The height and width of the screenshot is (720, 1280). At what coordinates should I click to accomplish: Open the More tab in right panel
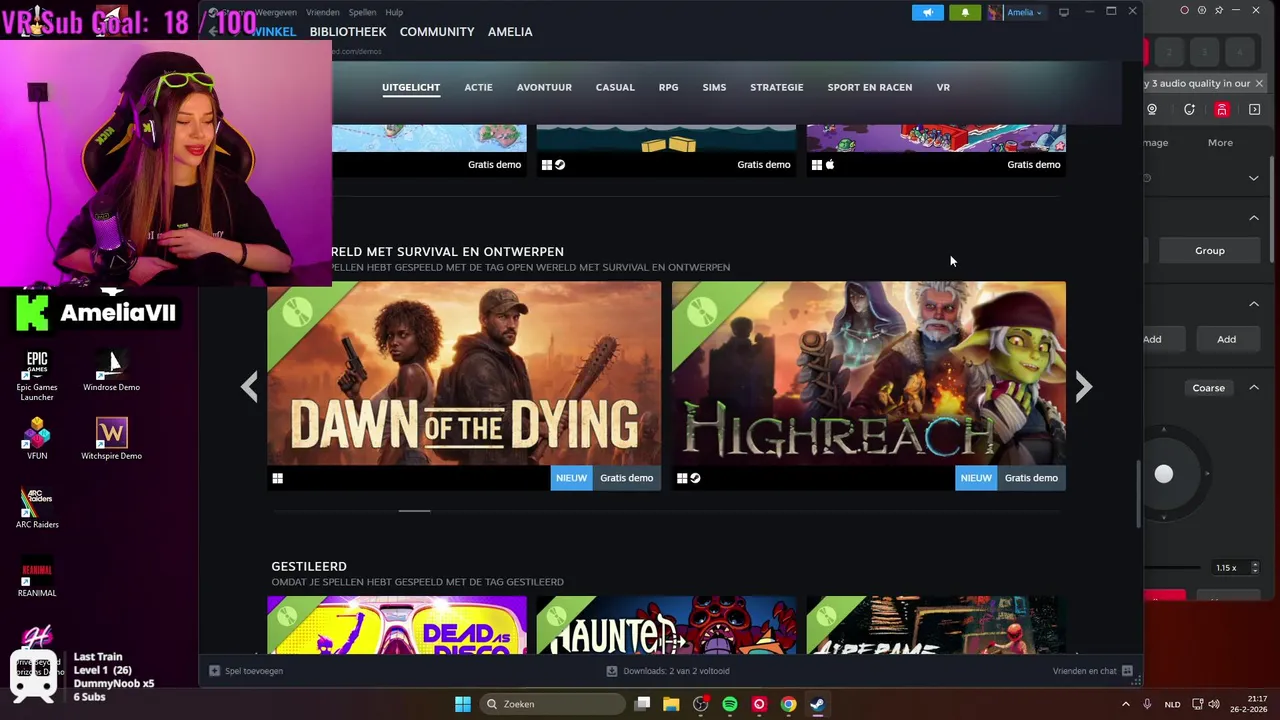tap(1220, 142)
